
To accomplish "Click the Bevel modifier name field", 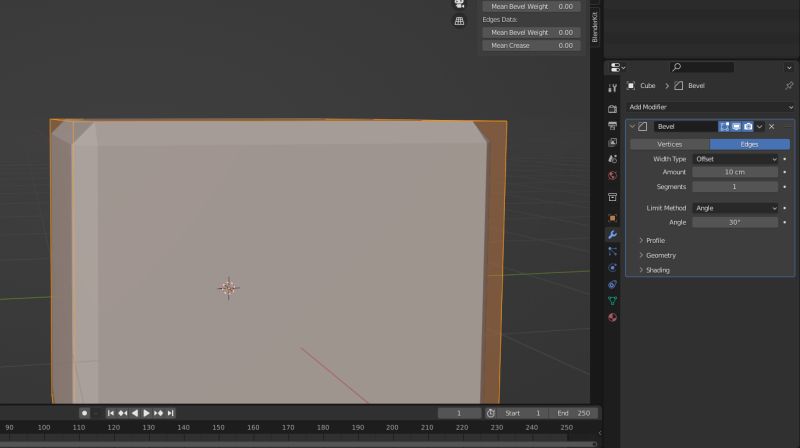I will [x=685, y=127].
